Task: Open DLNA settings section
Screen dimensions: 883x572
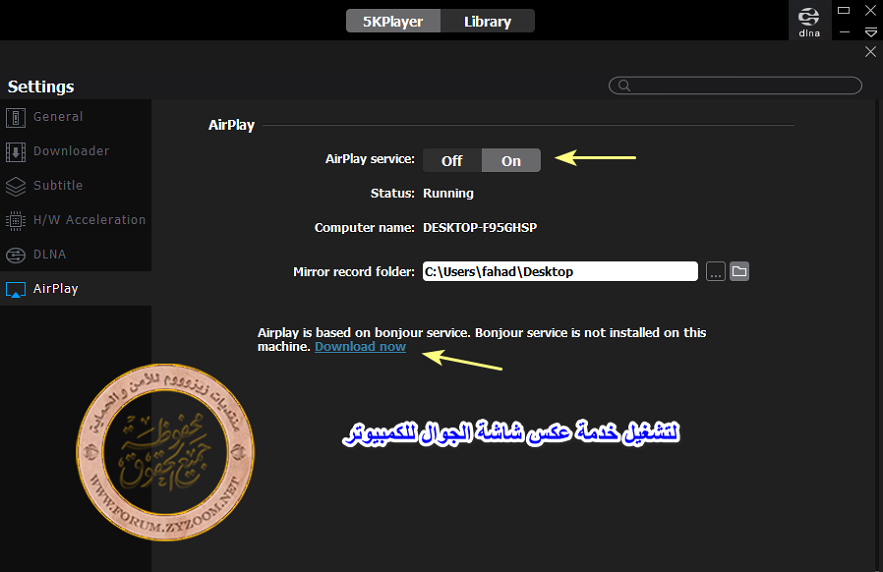Action: pos(75,254)
